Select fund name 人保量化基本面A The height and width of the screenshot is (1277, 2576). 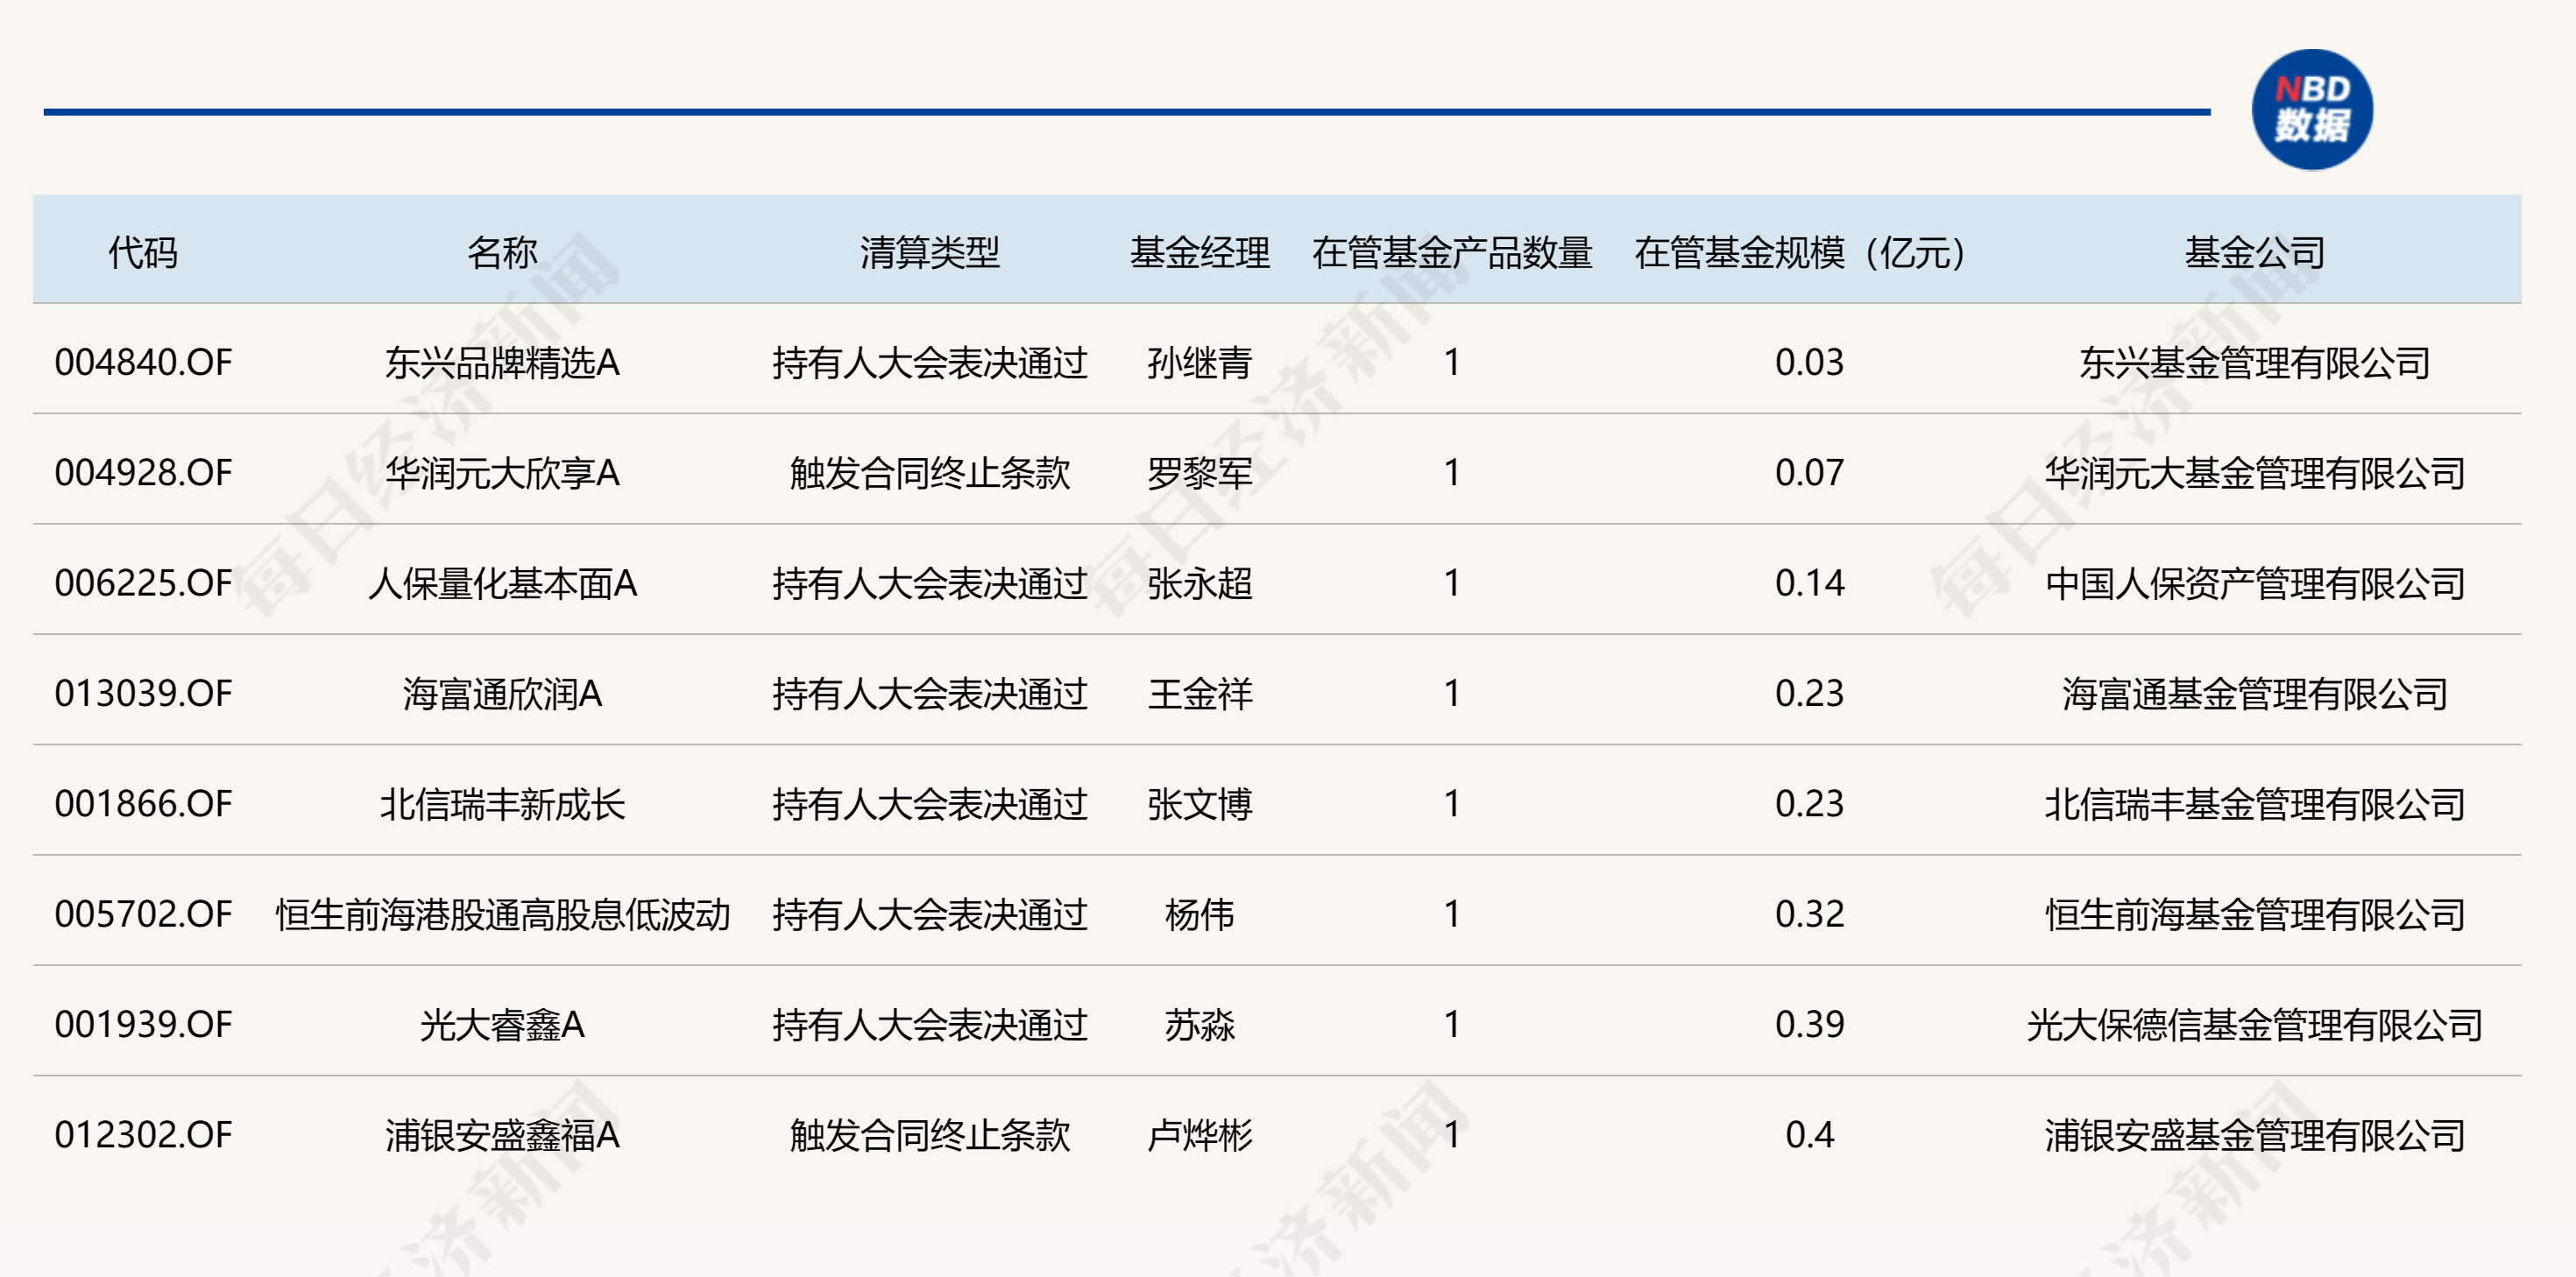(x=502, y=583)
